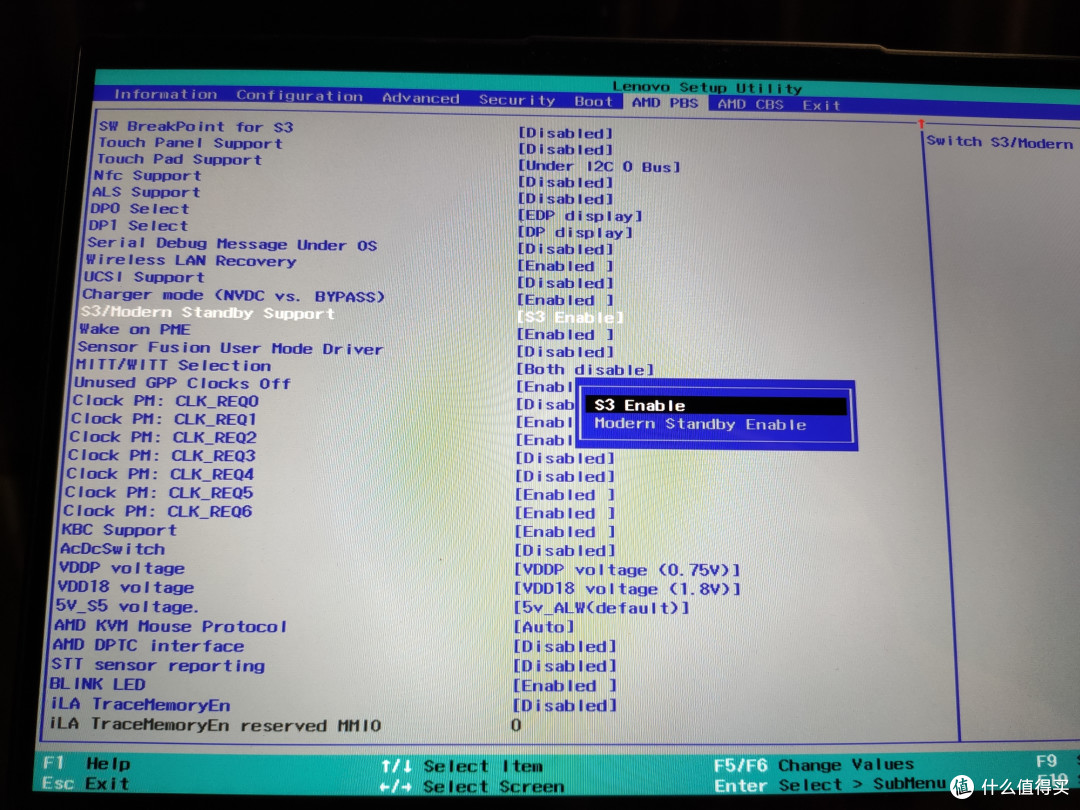Open the Boot tab
1080x810 pixels.
[593, 101]
